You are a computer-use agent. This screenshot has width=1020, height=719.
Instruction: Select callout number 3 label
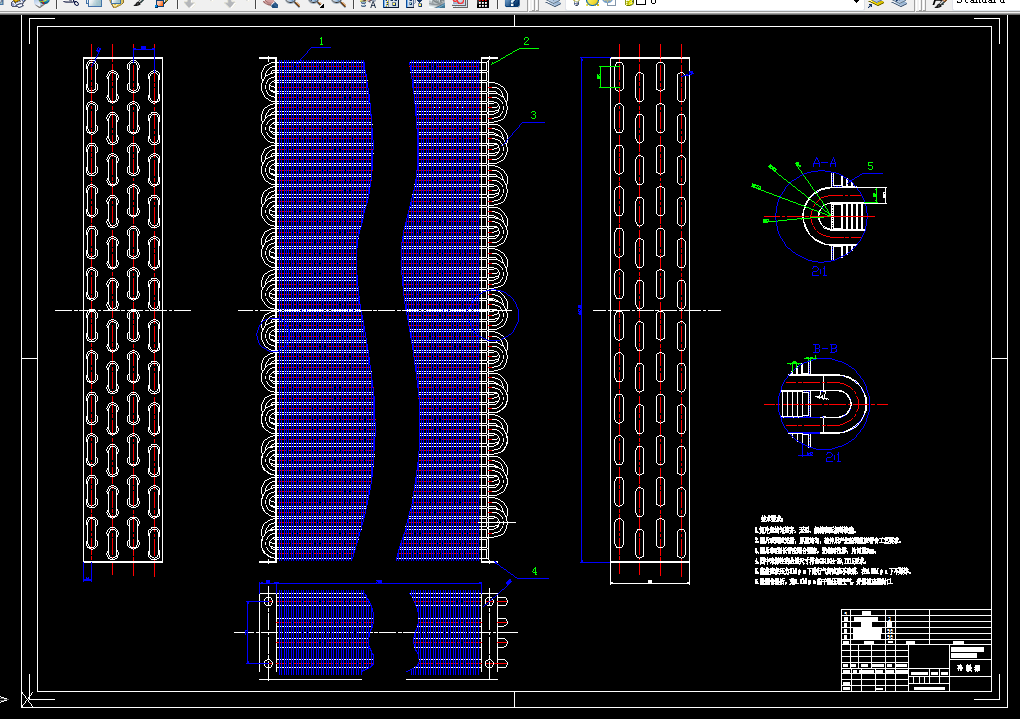click(x=533, y=115)
